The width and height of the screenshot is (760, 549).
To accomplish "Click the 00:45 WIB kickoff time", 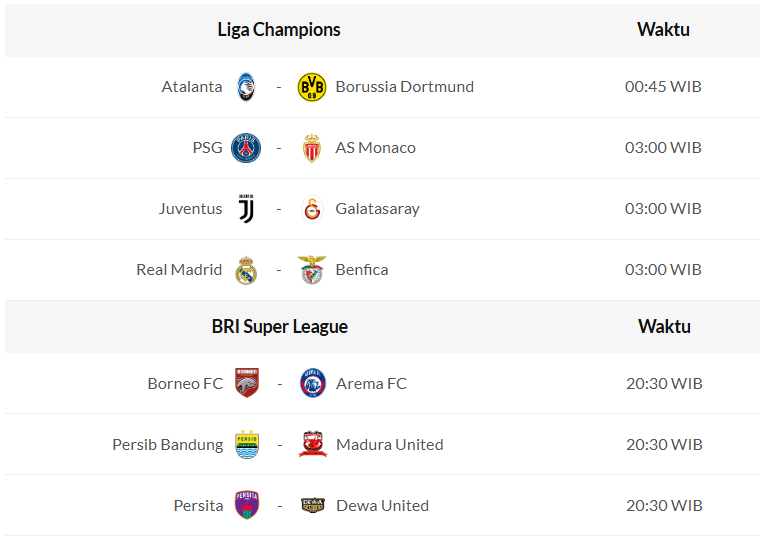I will [663, 87].
